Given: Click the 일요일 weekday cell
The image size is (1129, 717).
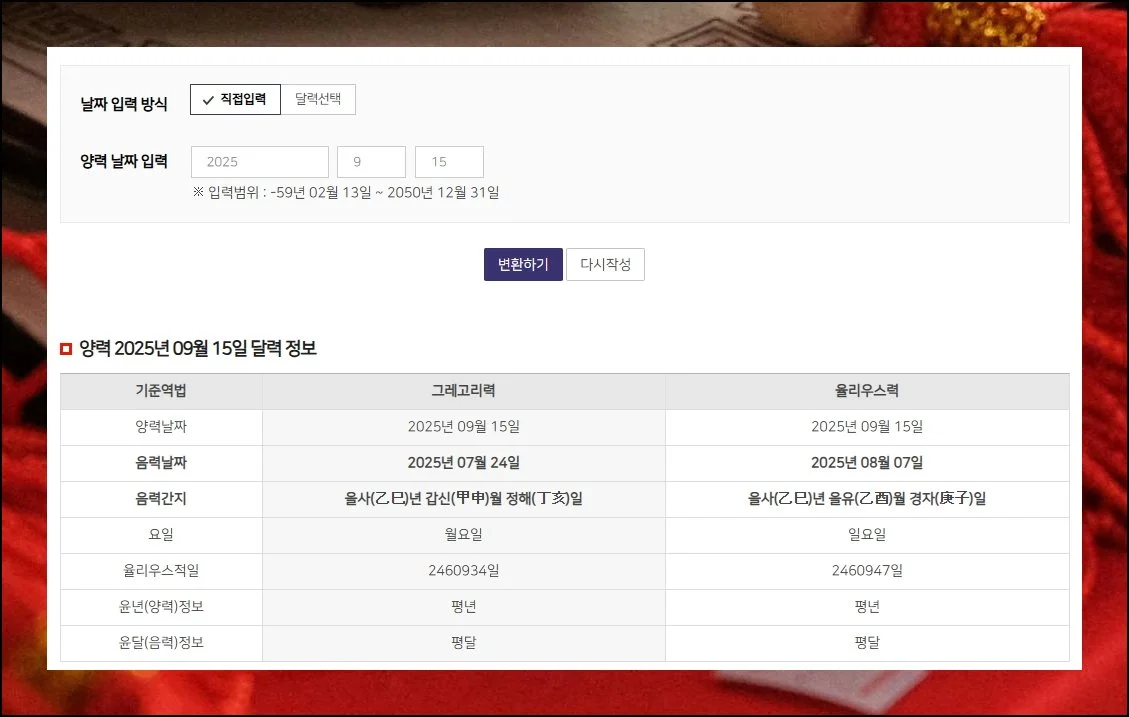Looking at the screenshot, I should click(867, 535).
